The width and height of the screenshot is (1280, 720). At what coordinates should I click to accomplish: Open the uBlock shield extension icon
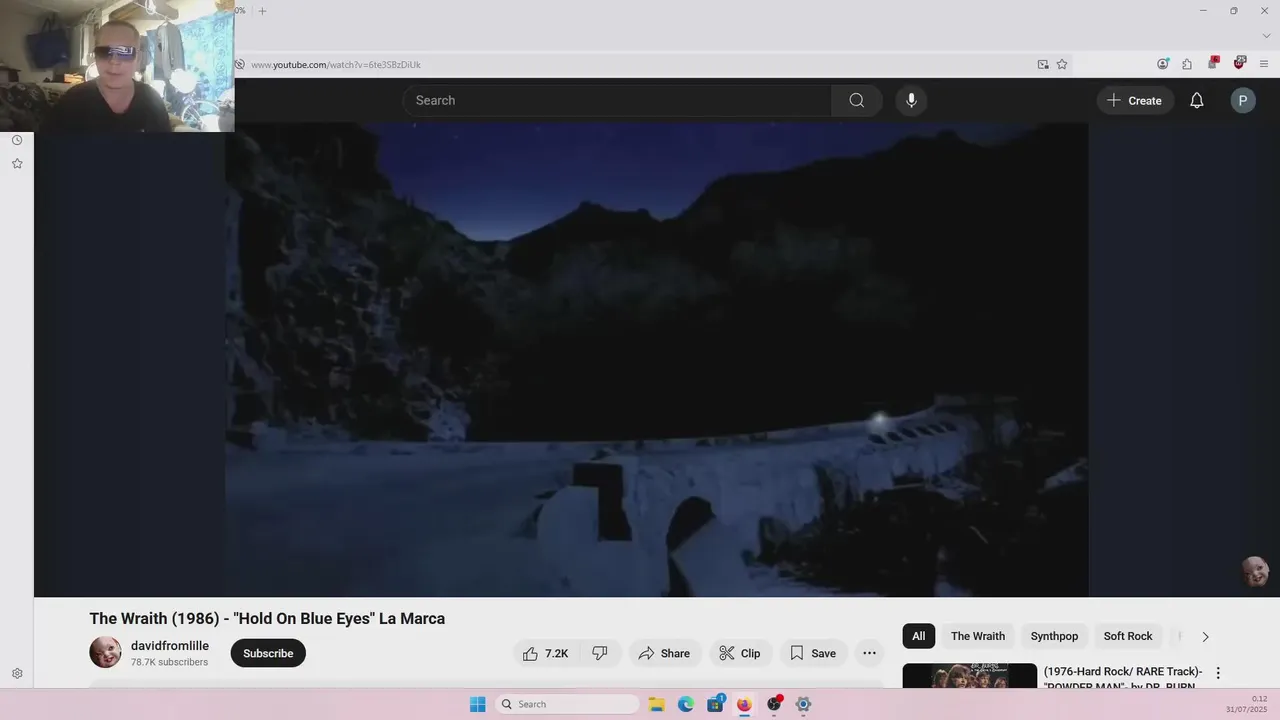pos(1239,63)
